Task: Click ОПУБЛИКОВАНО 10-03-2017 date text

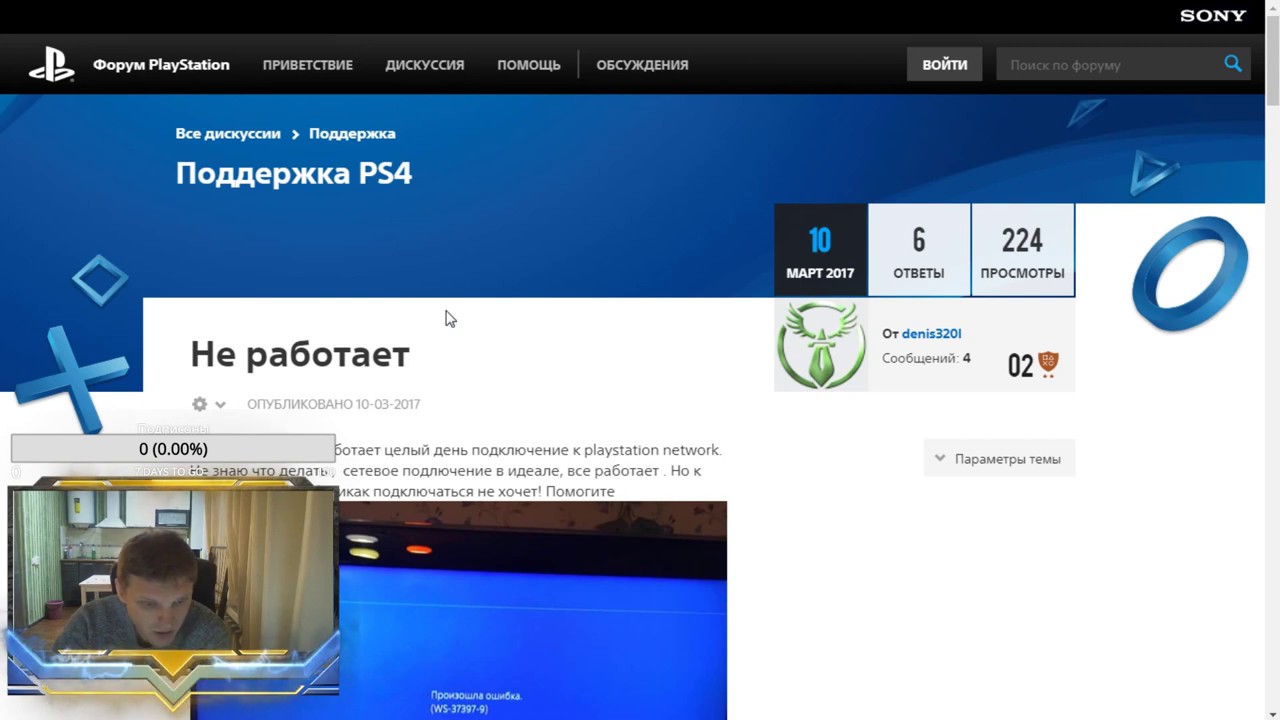Action: click(x=334, y=404)
